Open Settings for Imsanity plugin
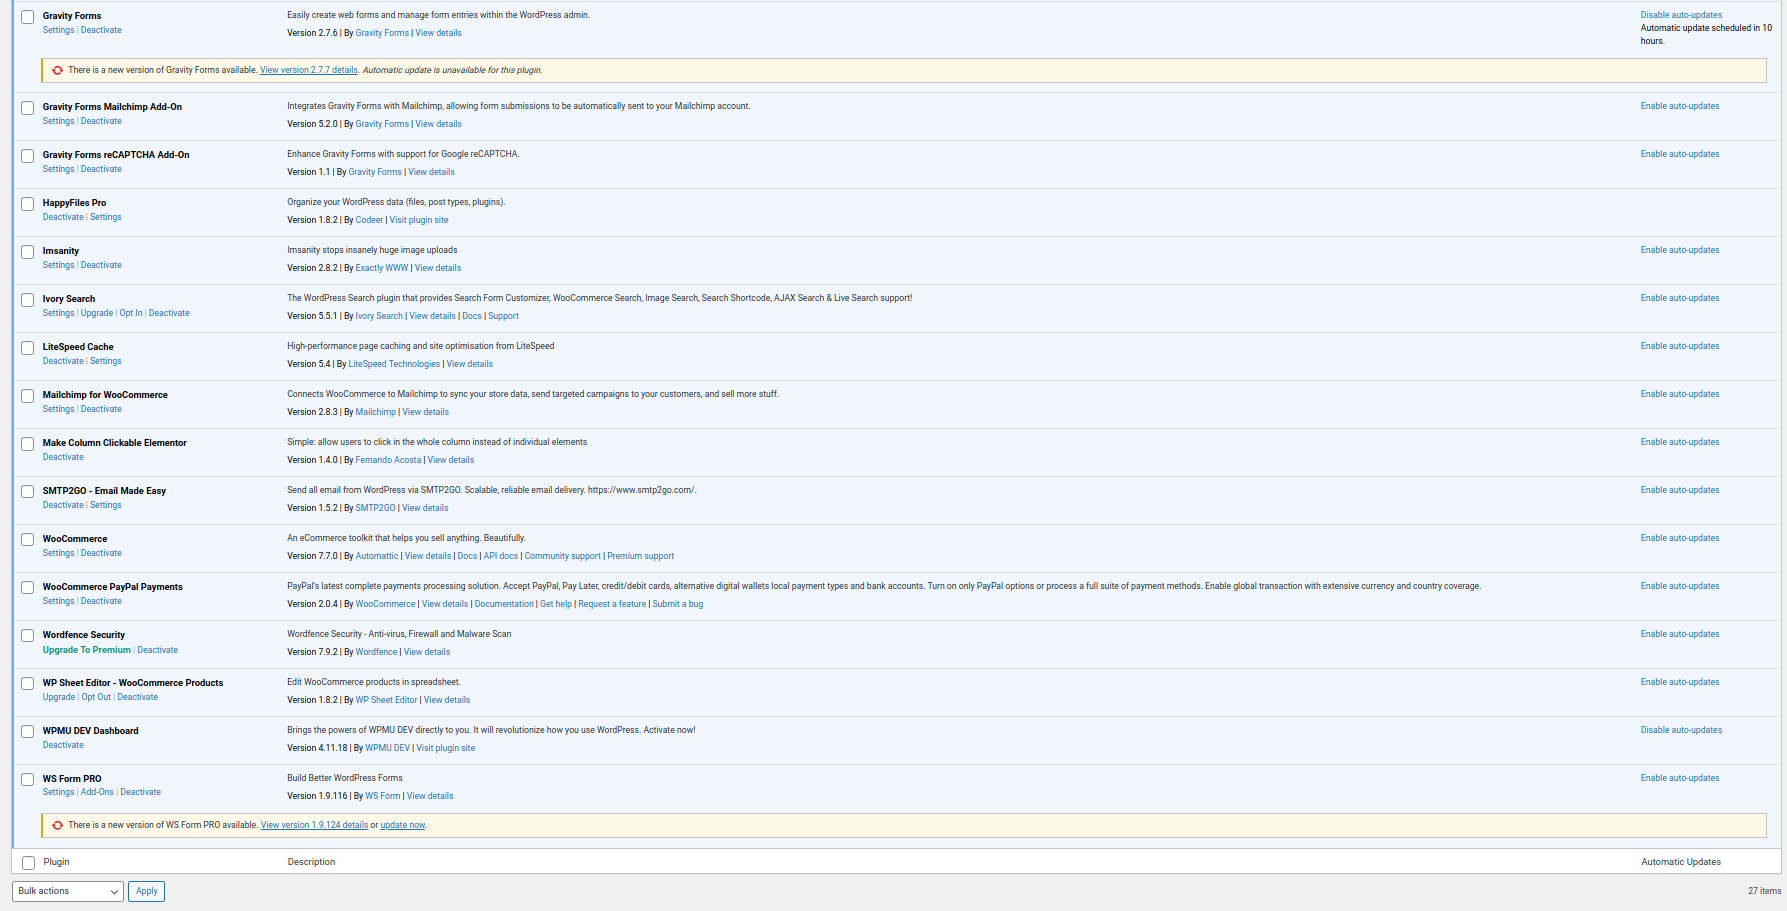The height and width of the screenshot is (911, 1787). pos(58,265)
